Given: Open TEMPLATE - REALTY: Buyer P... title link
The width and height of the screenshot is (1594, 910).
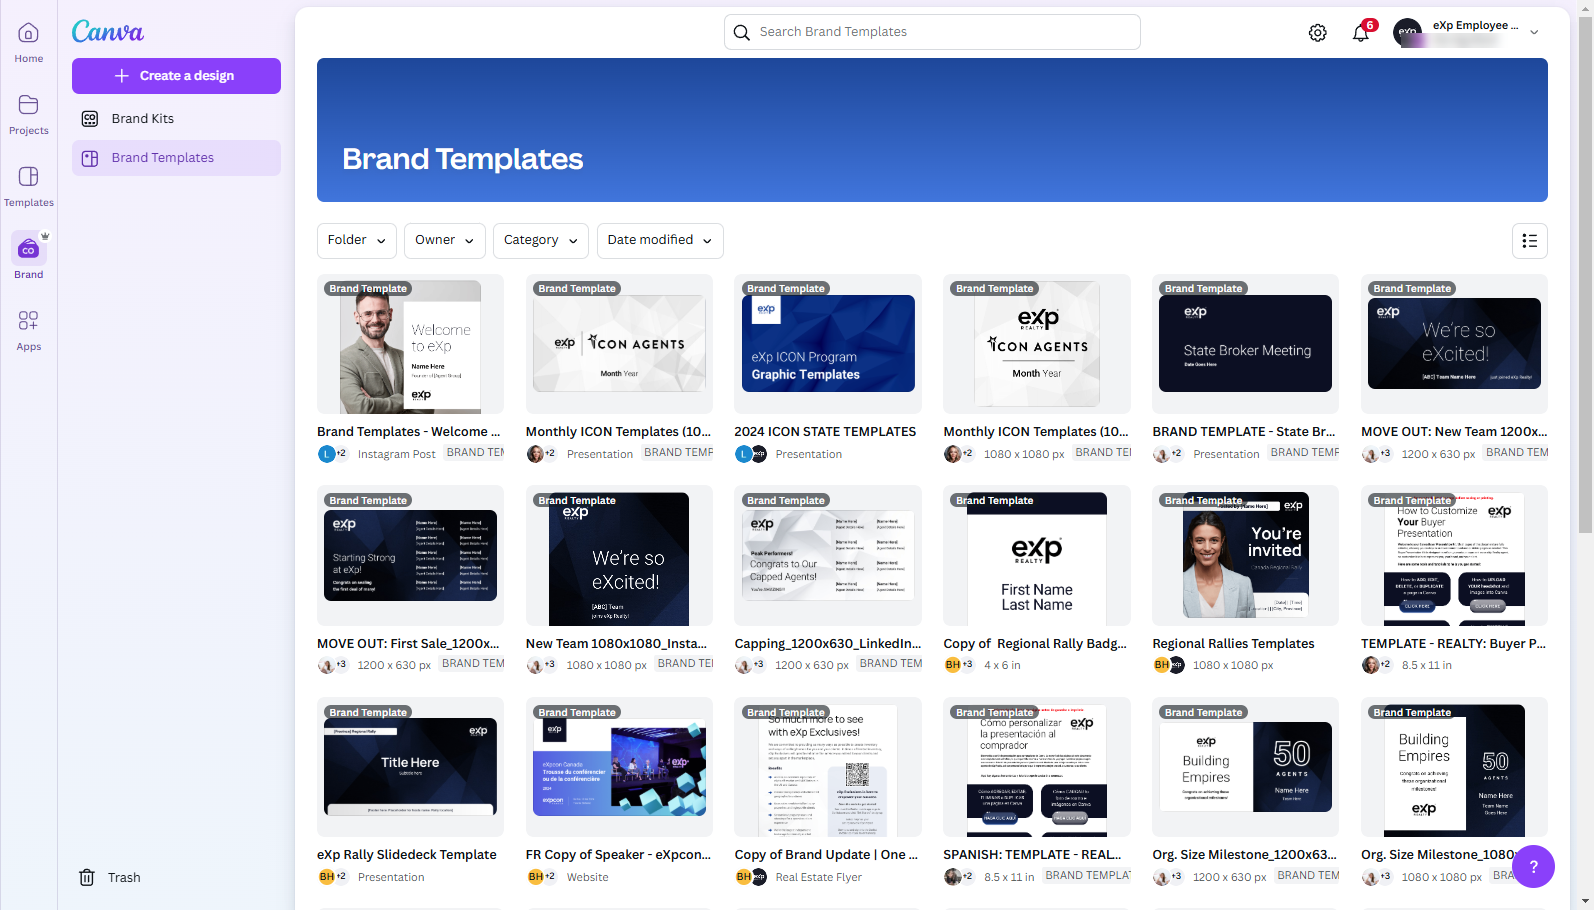Looking at the screenshot, I should (x=1453, y=644).
